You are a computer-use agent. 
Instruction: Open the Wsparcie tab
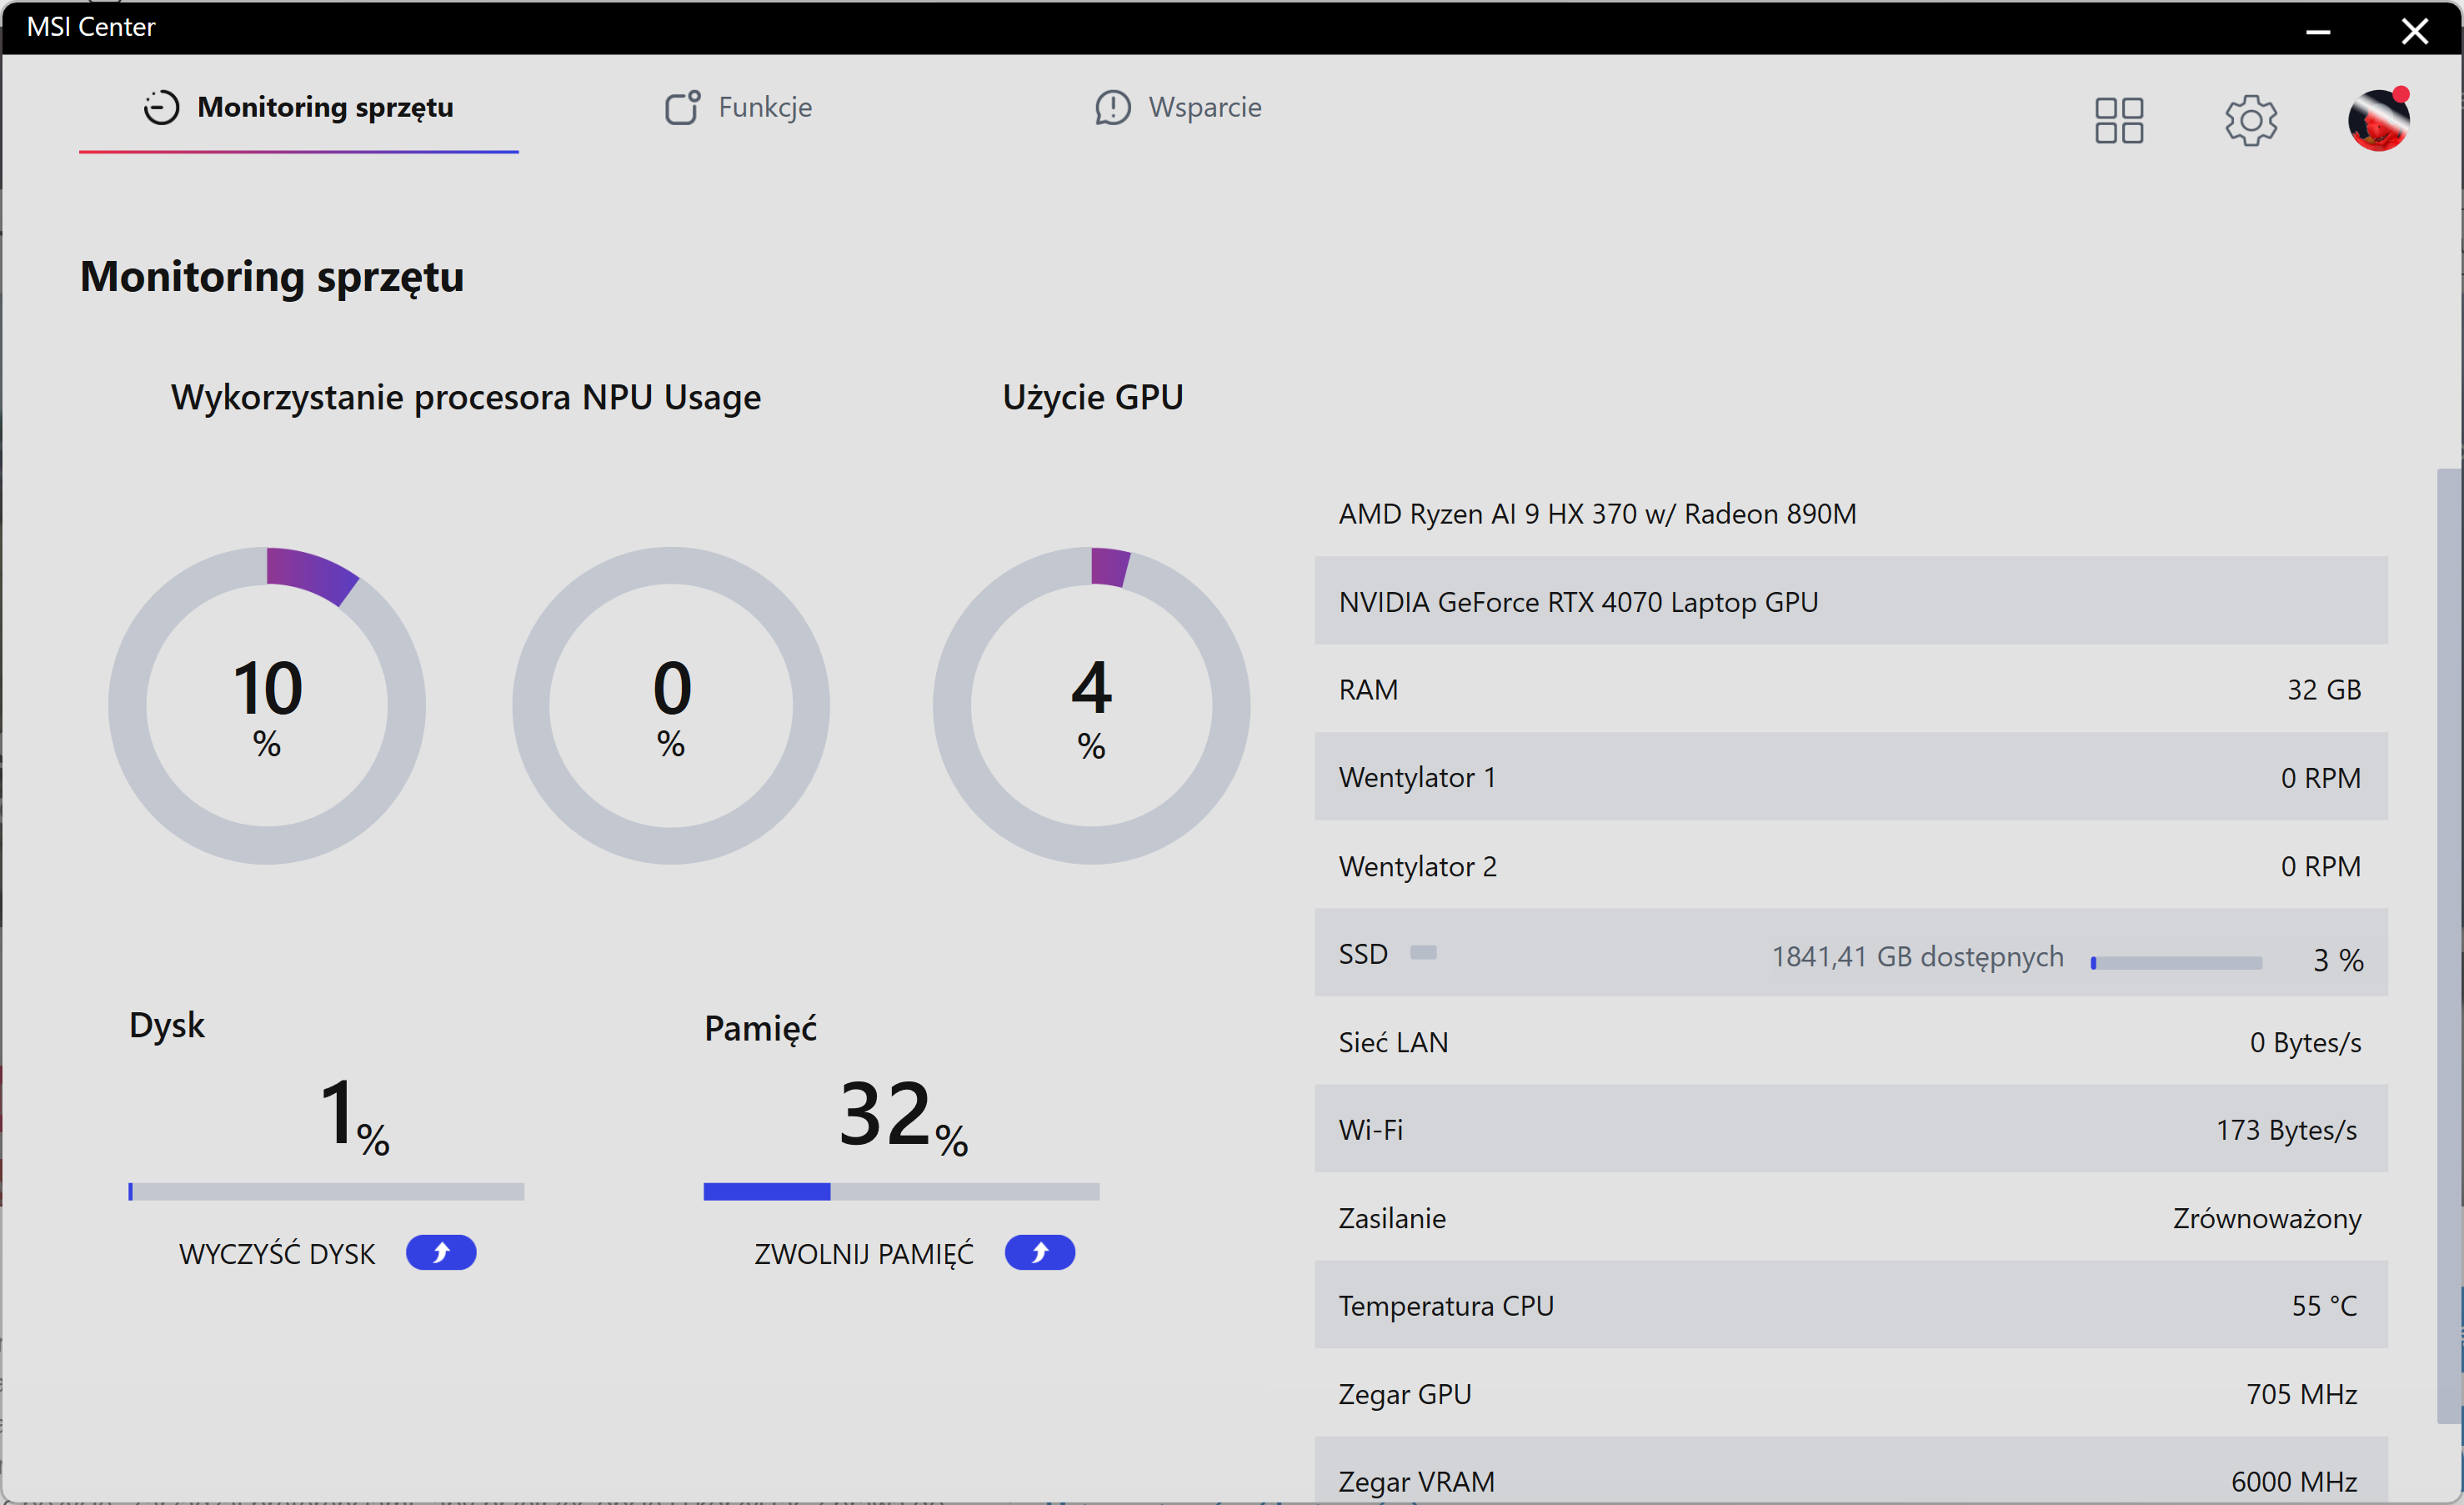pos(1178,108)
